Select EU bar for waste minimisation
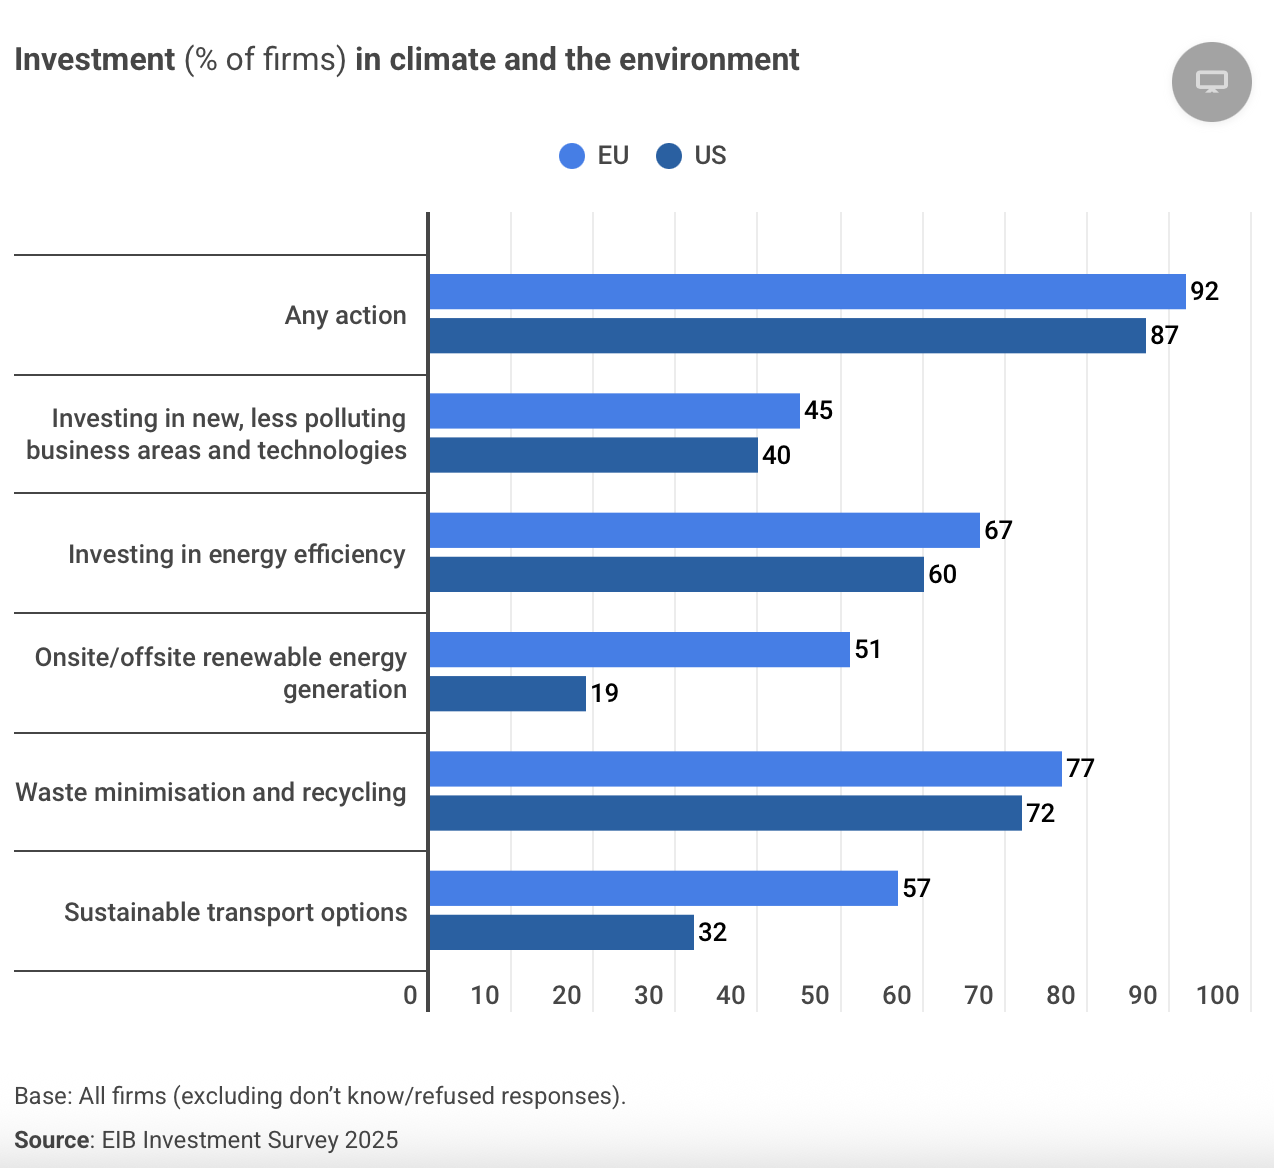 (x=745, y=769)
